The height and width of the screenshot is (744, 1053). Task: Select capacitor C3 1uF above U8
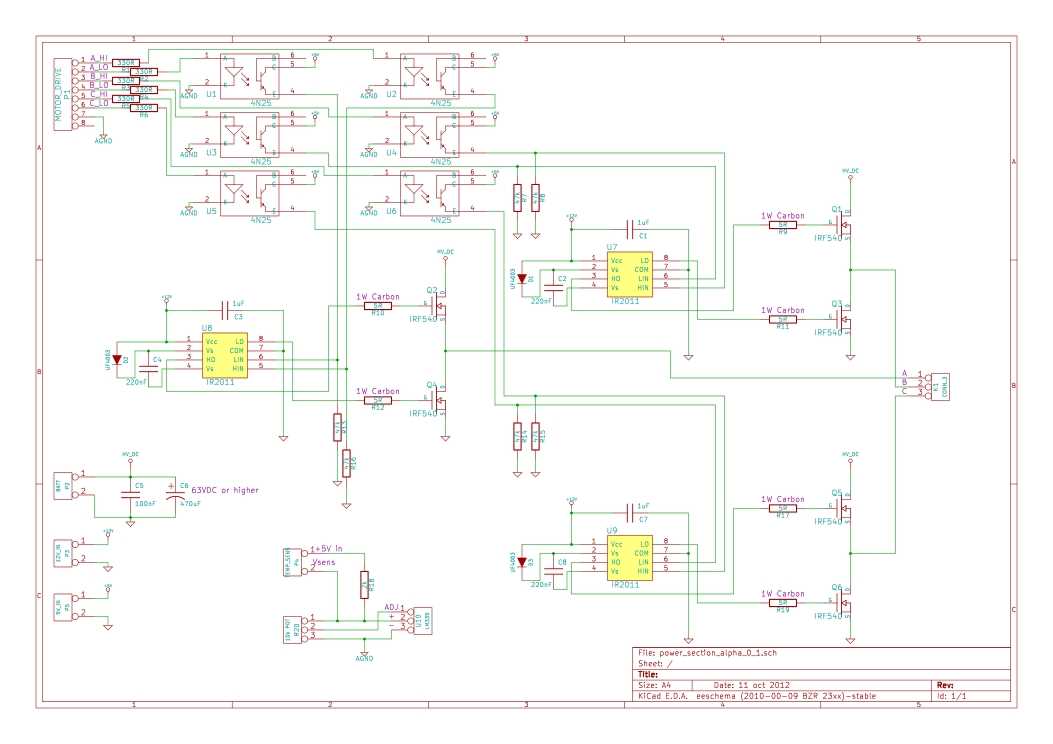coord(225,310)
